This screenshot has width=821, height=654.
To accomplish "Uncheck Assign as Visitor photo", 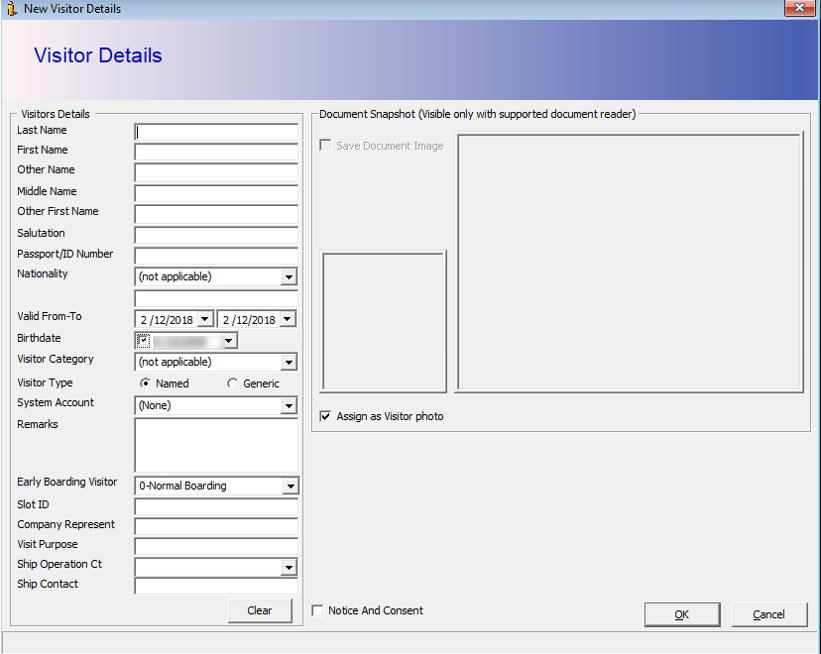I will click(325, 416).
